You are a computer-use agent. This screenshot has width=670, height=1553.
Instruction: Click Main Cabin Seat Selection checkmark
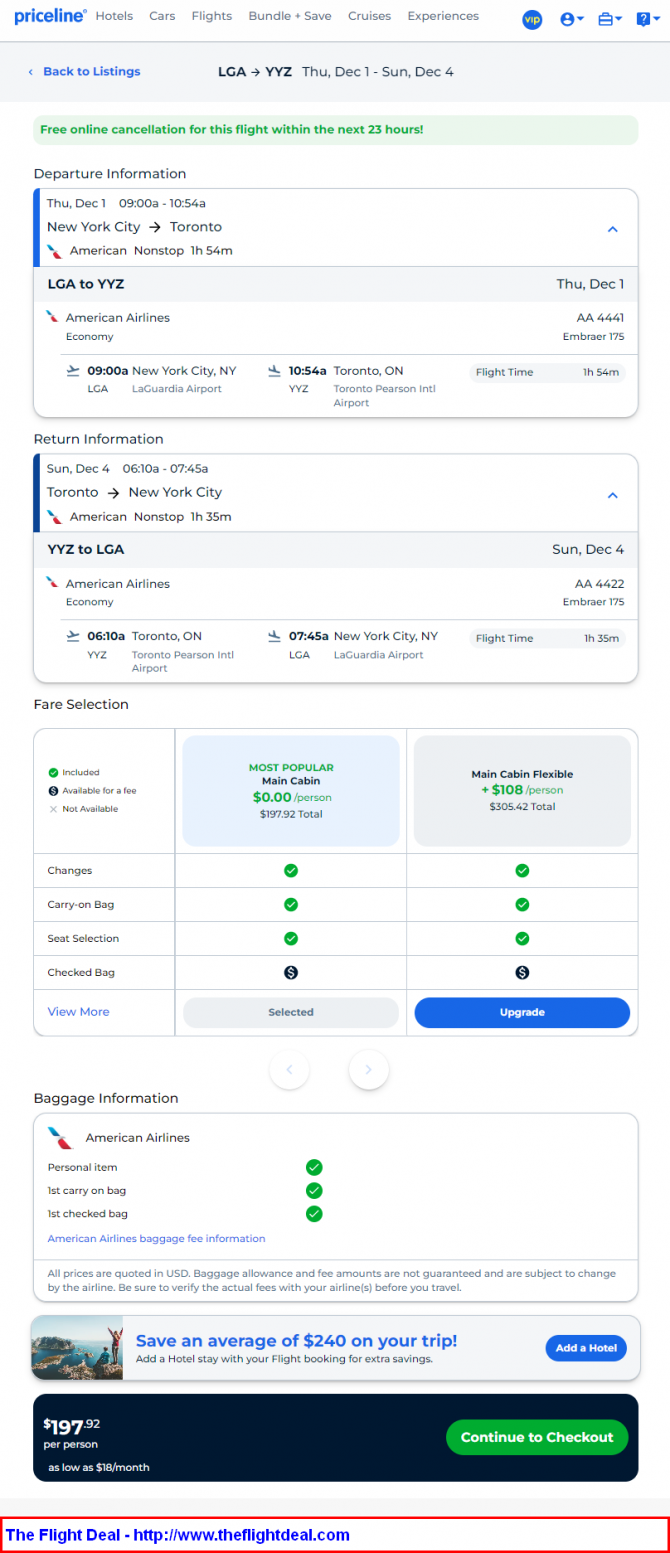pos(291,939)
